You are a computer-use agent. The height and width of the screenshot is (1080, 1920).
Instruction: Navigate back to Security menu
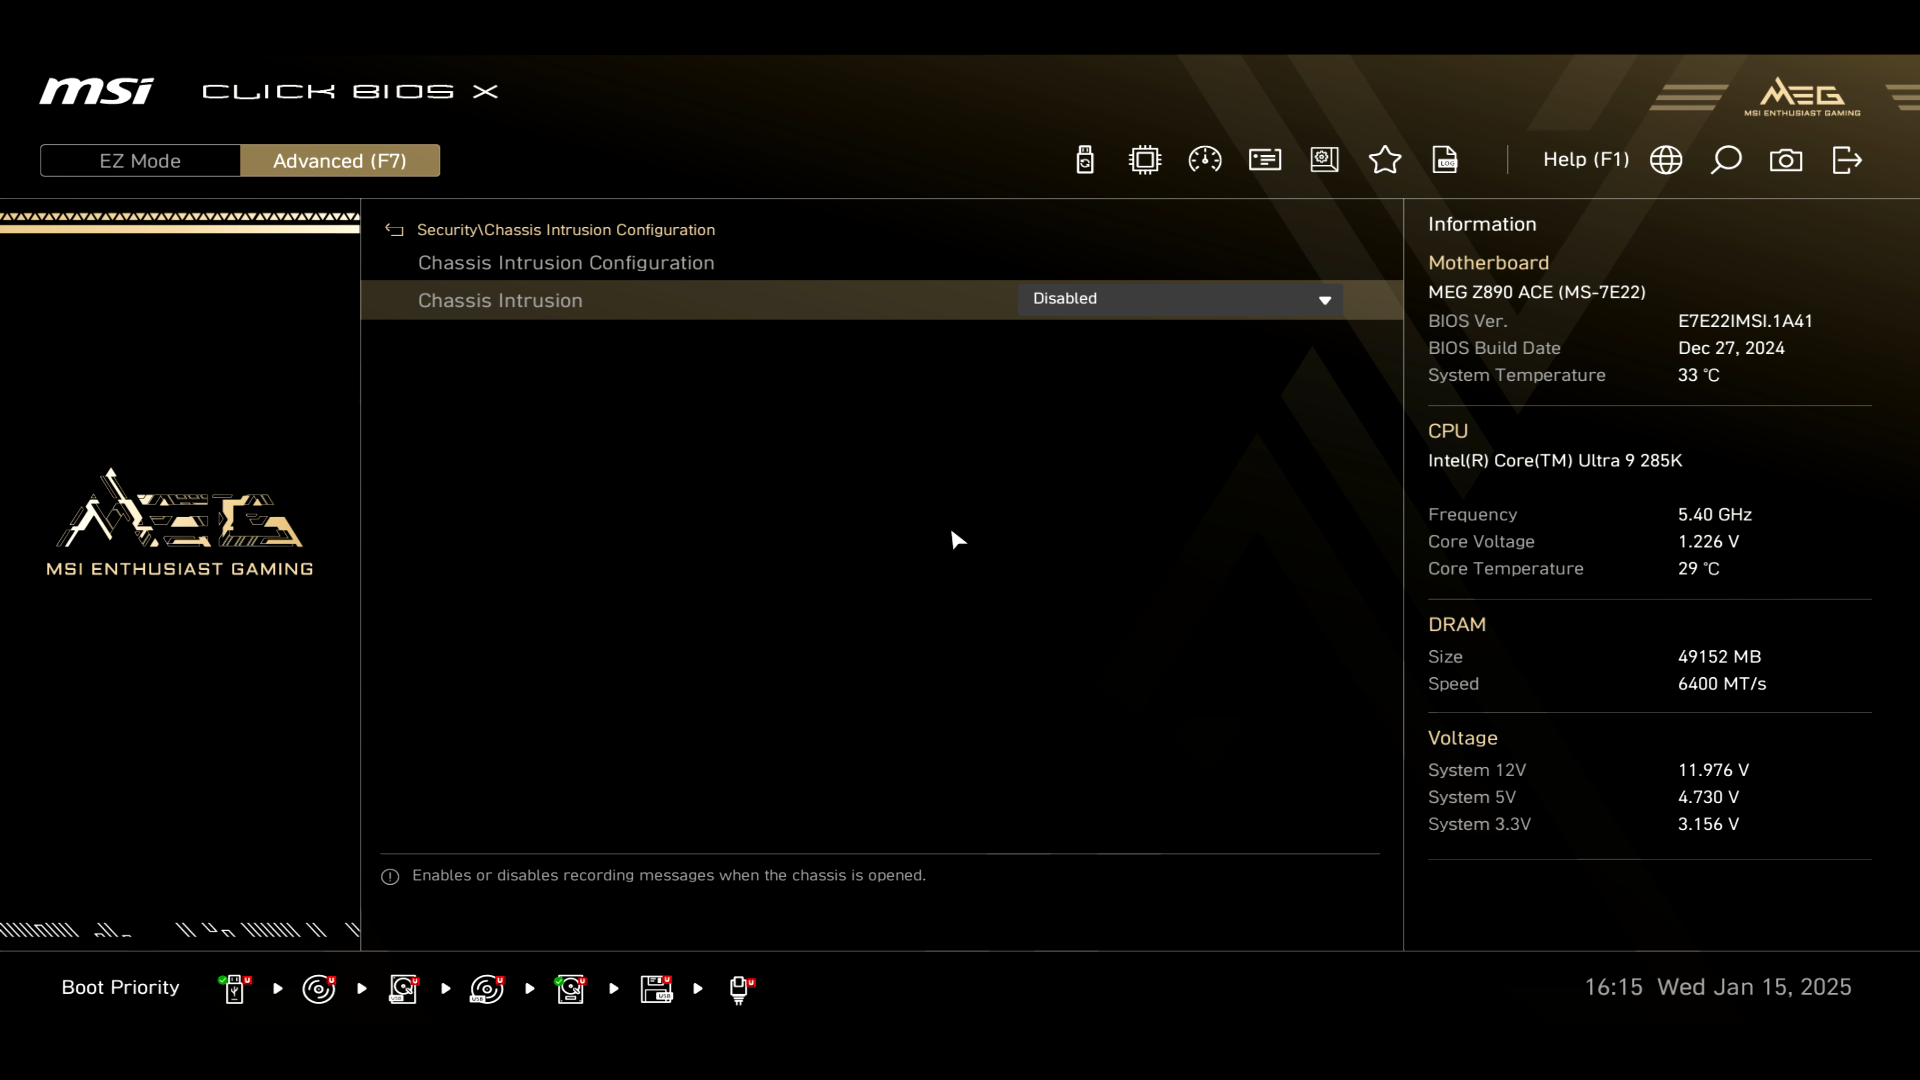(393, 229)
